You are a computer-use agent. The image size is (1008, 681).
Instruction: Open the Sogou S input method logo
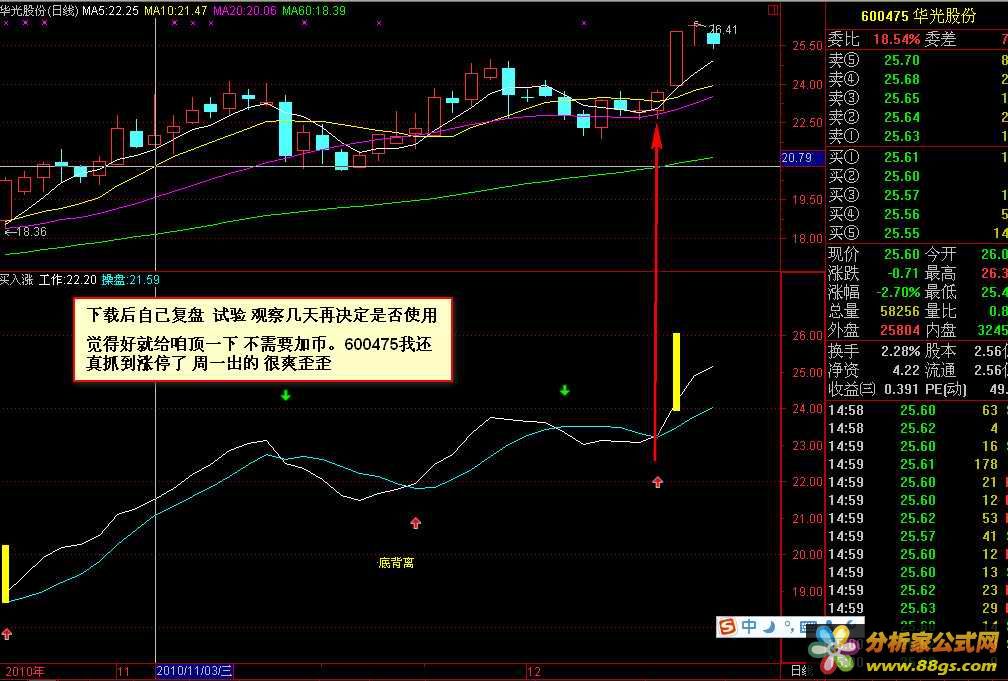pyautogui.click(x=728, y=626)
